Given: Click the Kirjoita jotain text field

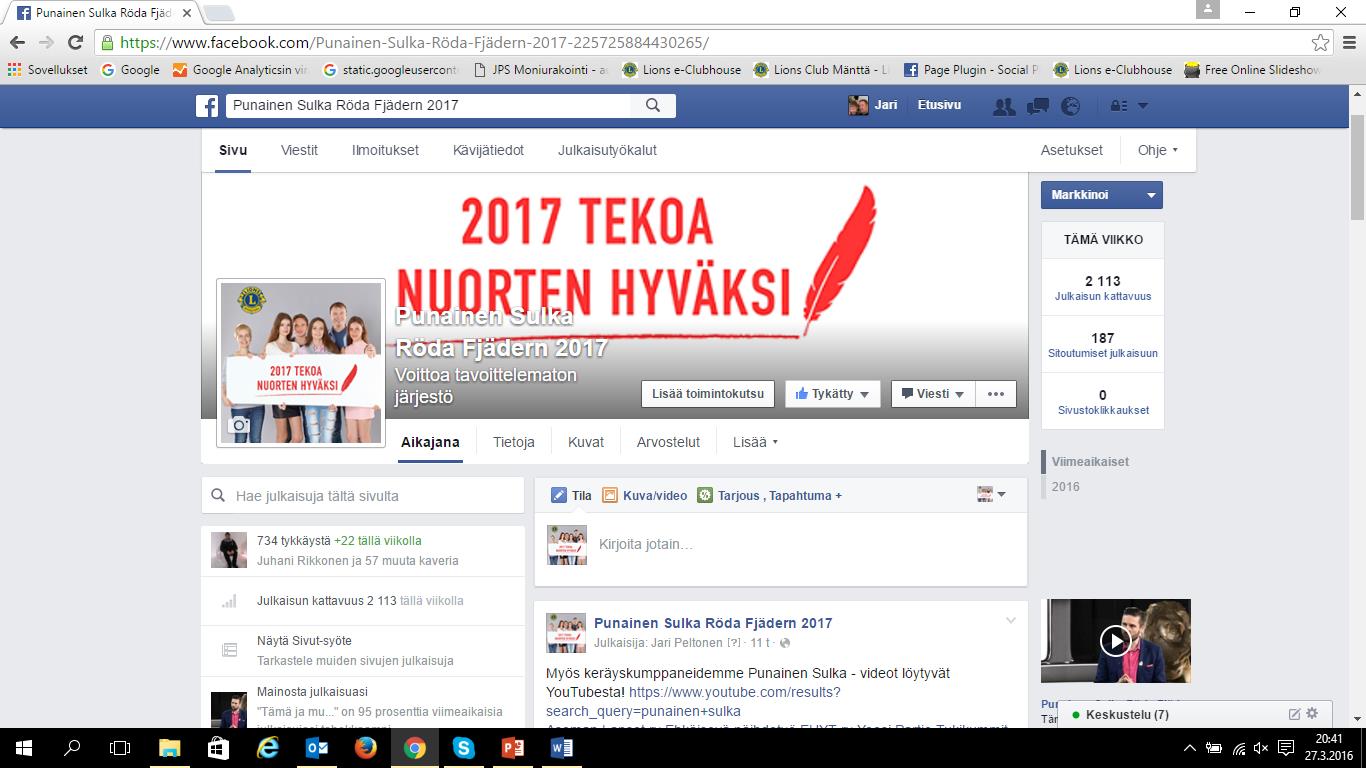Looking at the screenshot, I should [781, 545].
